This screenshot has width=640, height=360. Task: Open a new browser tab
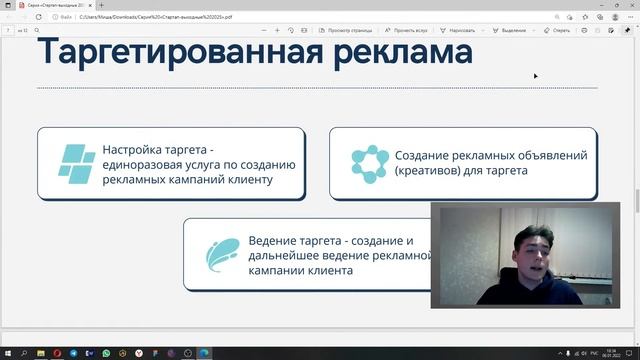click(102, 5)
